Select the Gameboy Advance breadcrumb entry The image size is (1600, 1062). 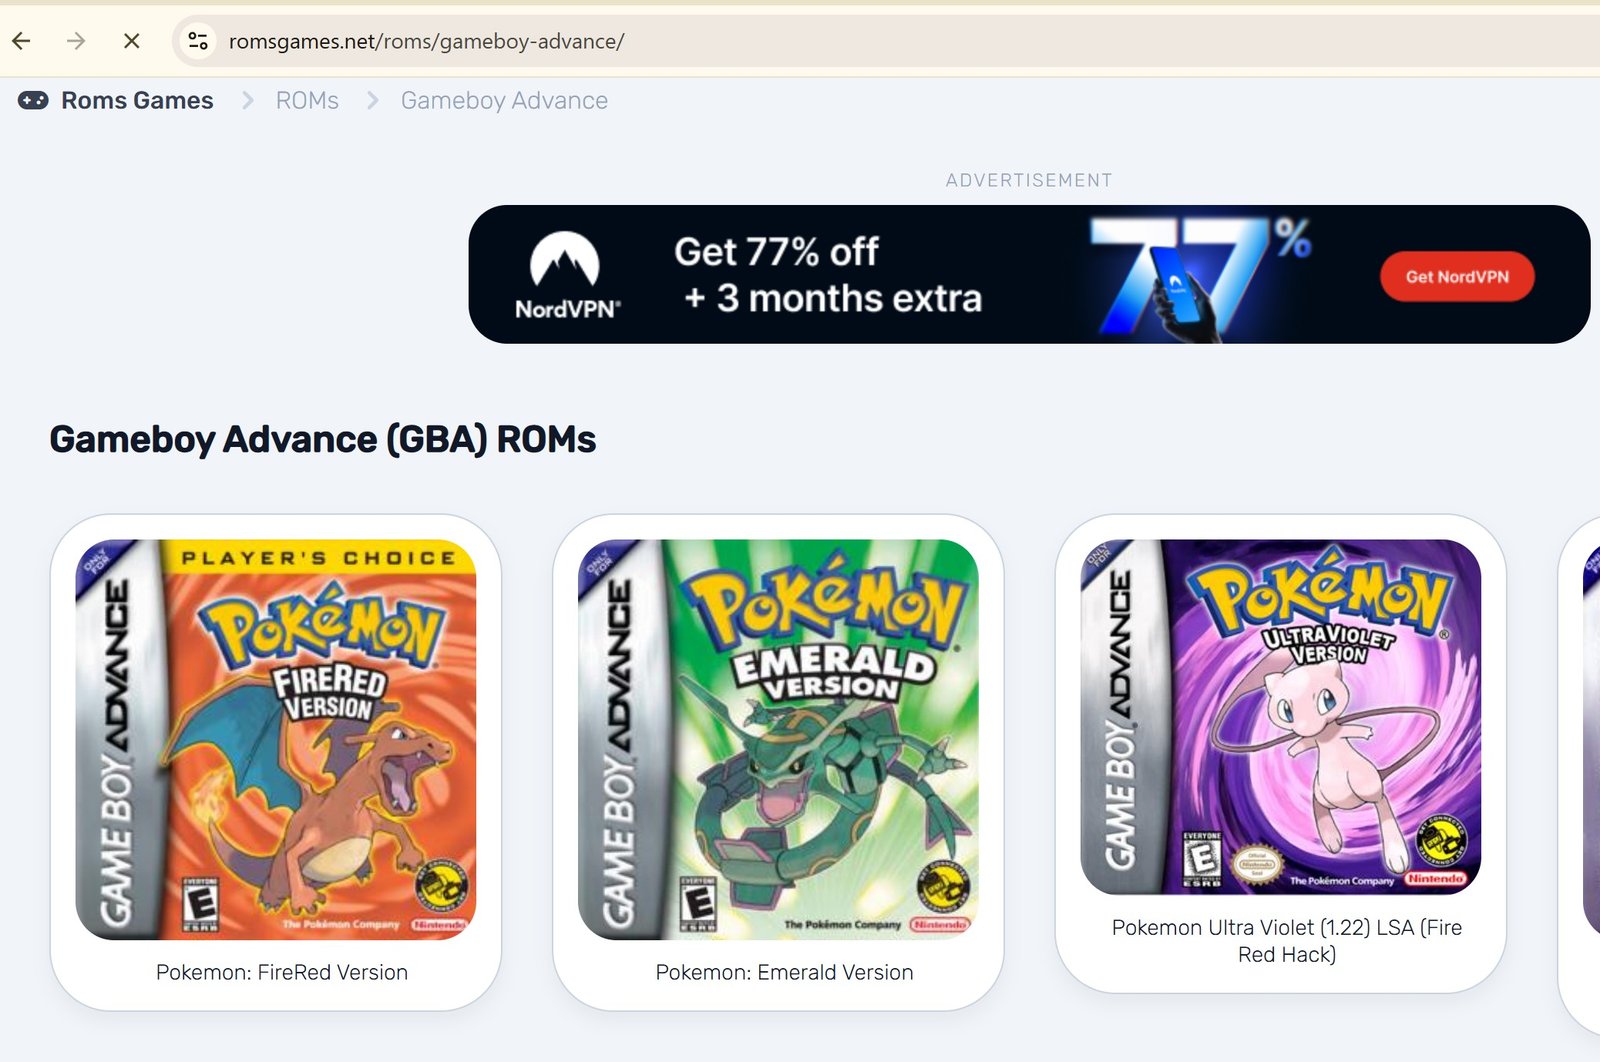click(503, 100)
